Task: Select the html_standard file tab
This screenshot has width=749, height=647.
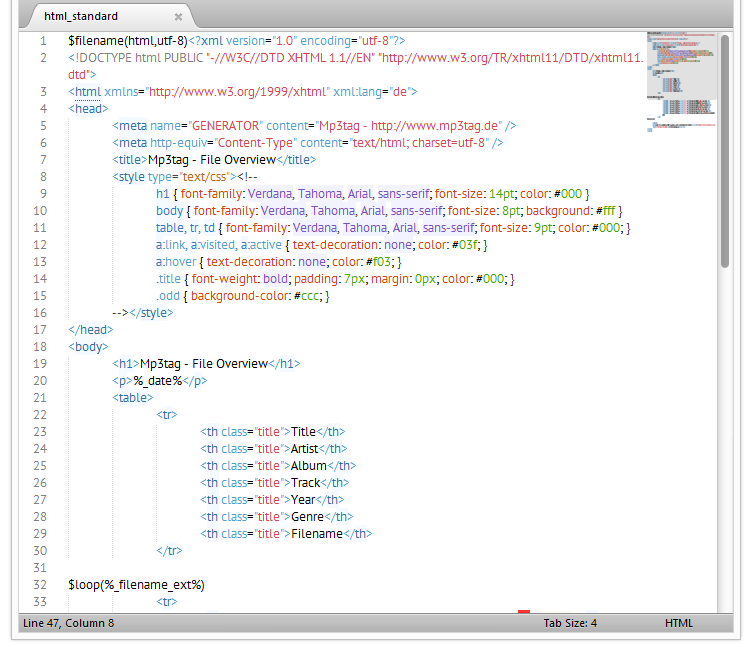Action: coord(81,17)
